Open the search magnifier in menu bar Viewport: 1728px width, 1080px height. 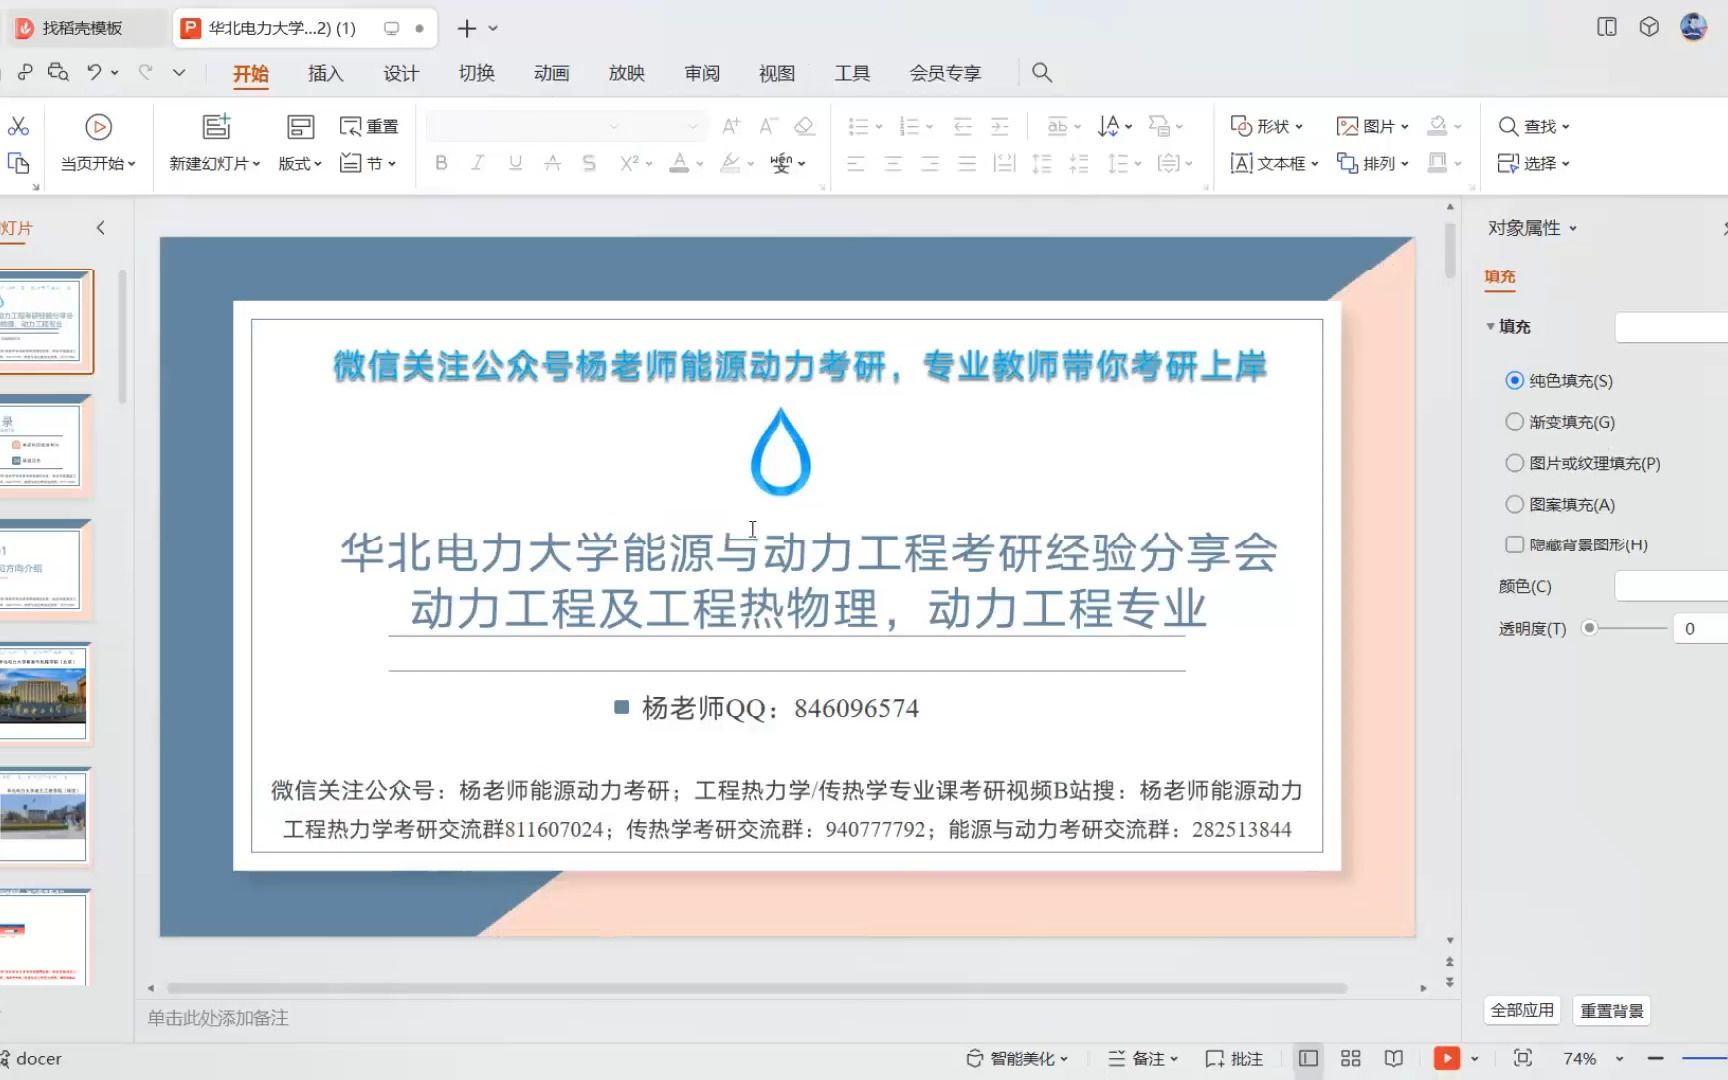coord(1042,73)
